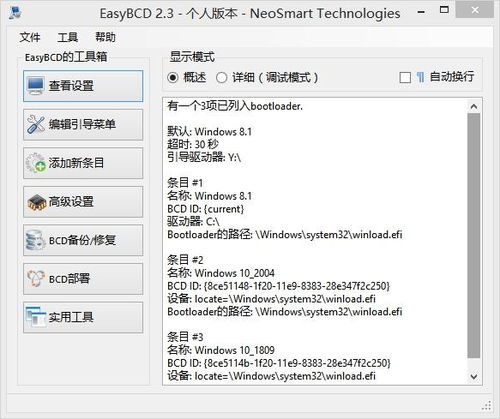Click the database icon for BCD备份/修复
The height and width of the screenshot is (419, 500).
click(36, 240)
